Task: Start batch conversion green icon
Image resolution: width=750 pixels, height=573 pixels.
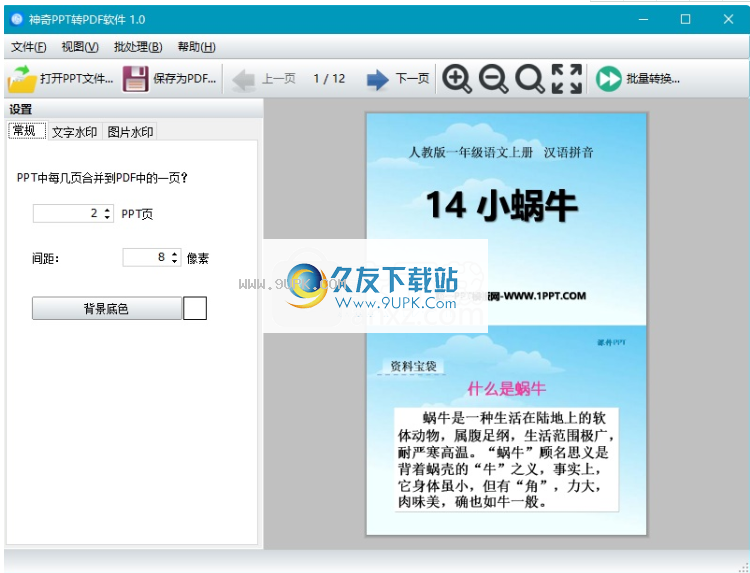Action: coord(608,79)
